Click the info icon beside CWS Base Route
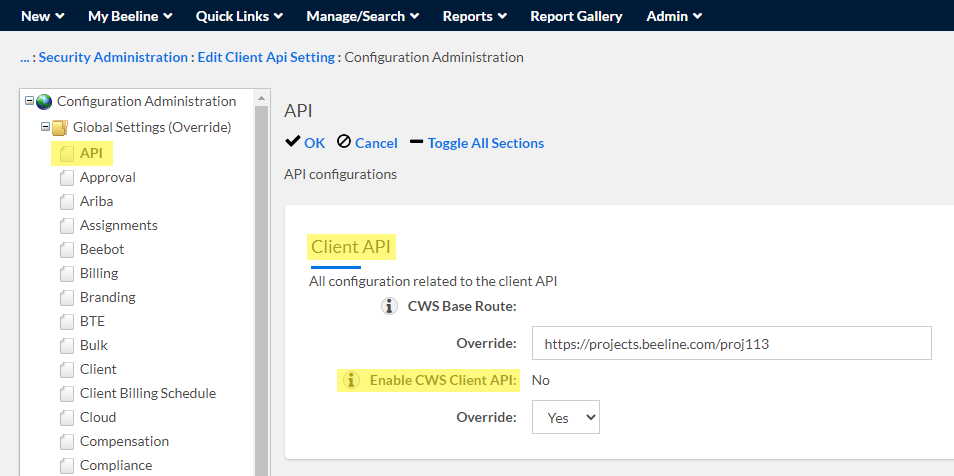Screen dimensions: 954x476 click(x=390, y=306)
